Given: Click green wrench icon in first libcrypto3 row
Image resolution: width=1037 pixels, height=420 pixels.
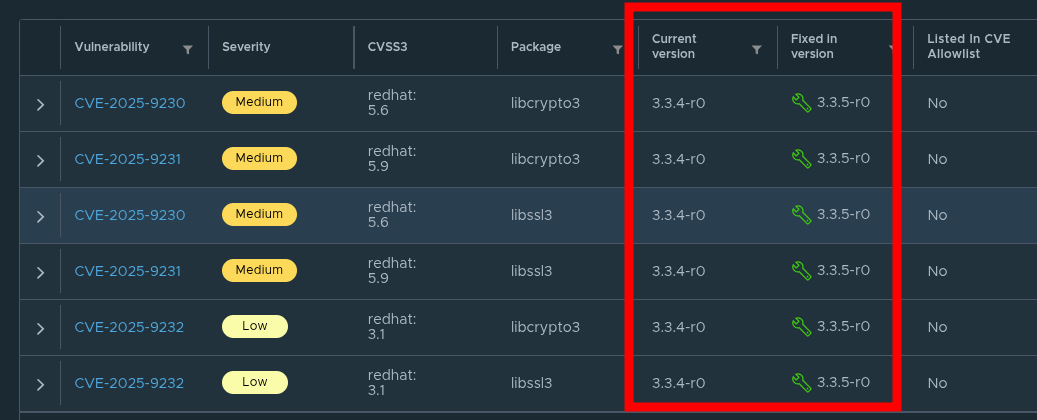Looking at the screenshot, I should [x=802, y=103].
